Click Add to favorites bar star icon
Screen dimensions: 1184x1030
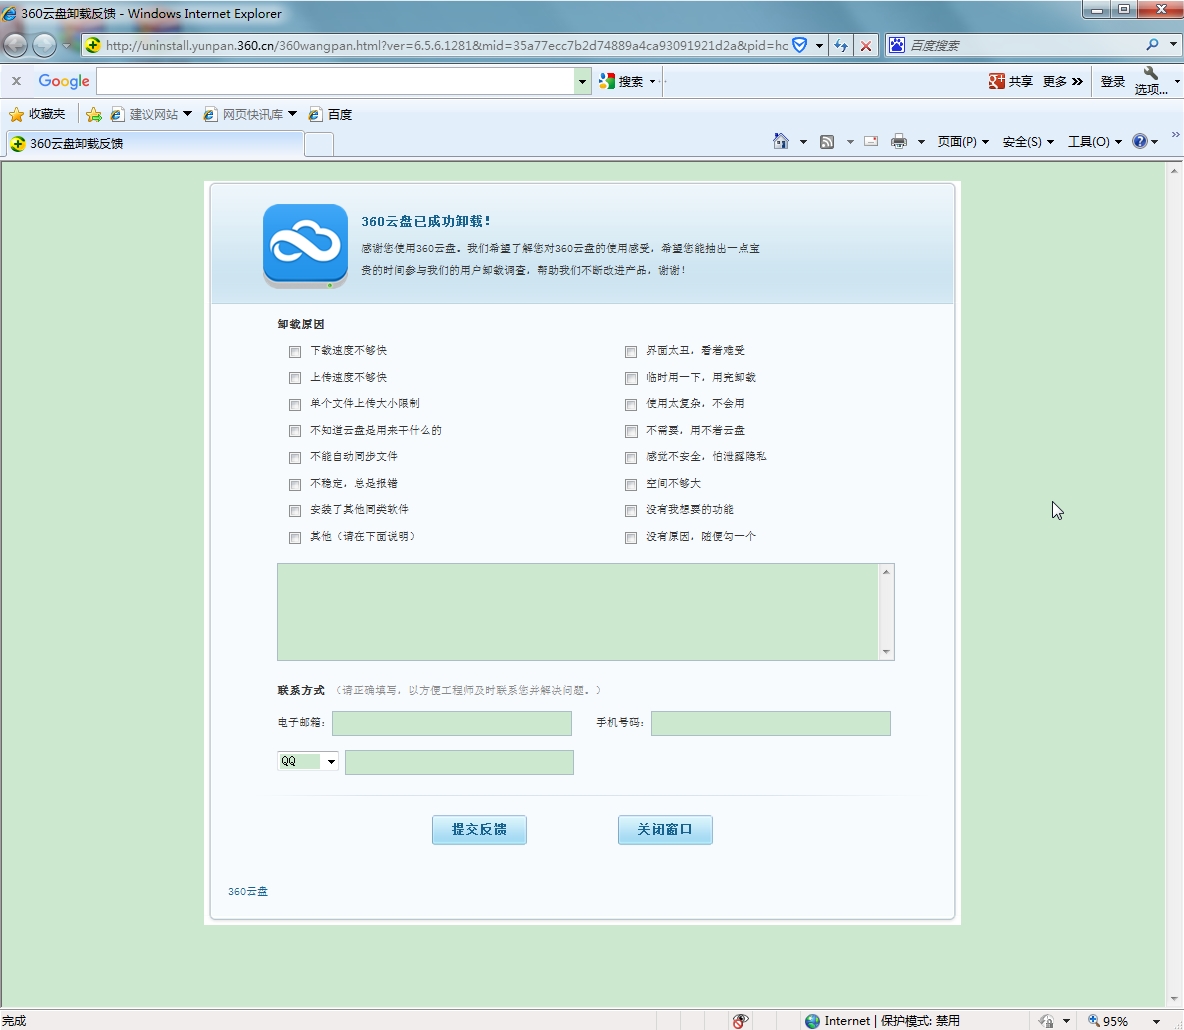pyautogui.click(x=94, y=114)
